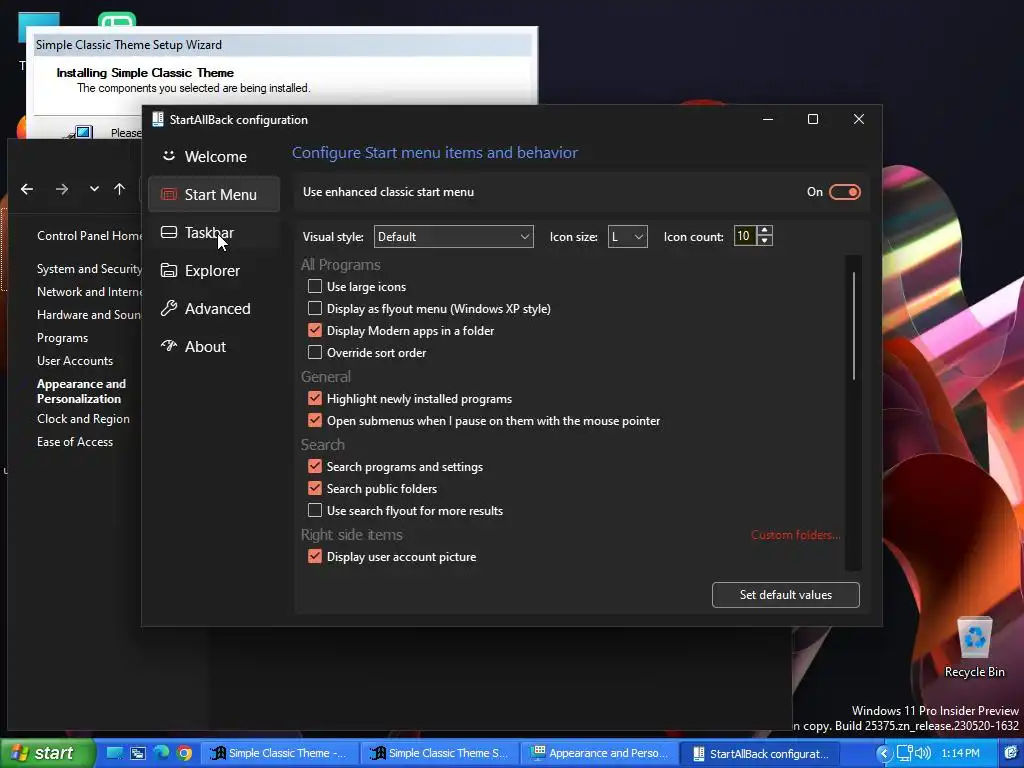Image resolution: width=1024 pixels, height=768 pixels.
Task: Click the forward arrow in Control Panel window
Action: pyautogui.click(x=62, y=189)
